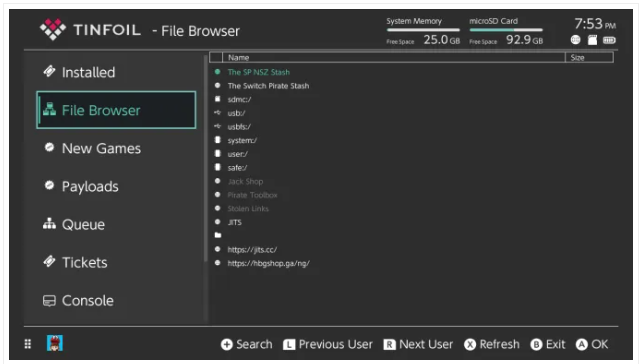Click the user:/ storage icon

(x=218, y=154)
